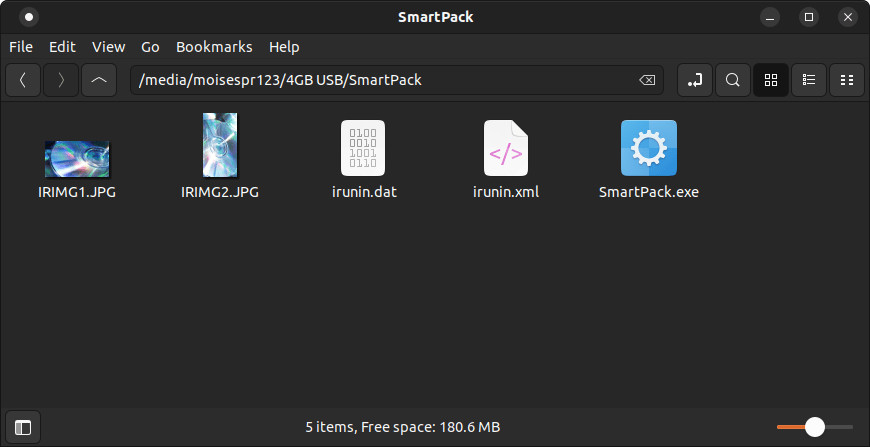Switch to compact view
Viewport: 870px width, 447px height.
(847, 80)
